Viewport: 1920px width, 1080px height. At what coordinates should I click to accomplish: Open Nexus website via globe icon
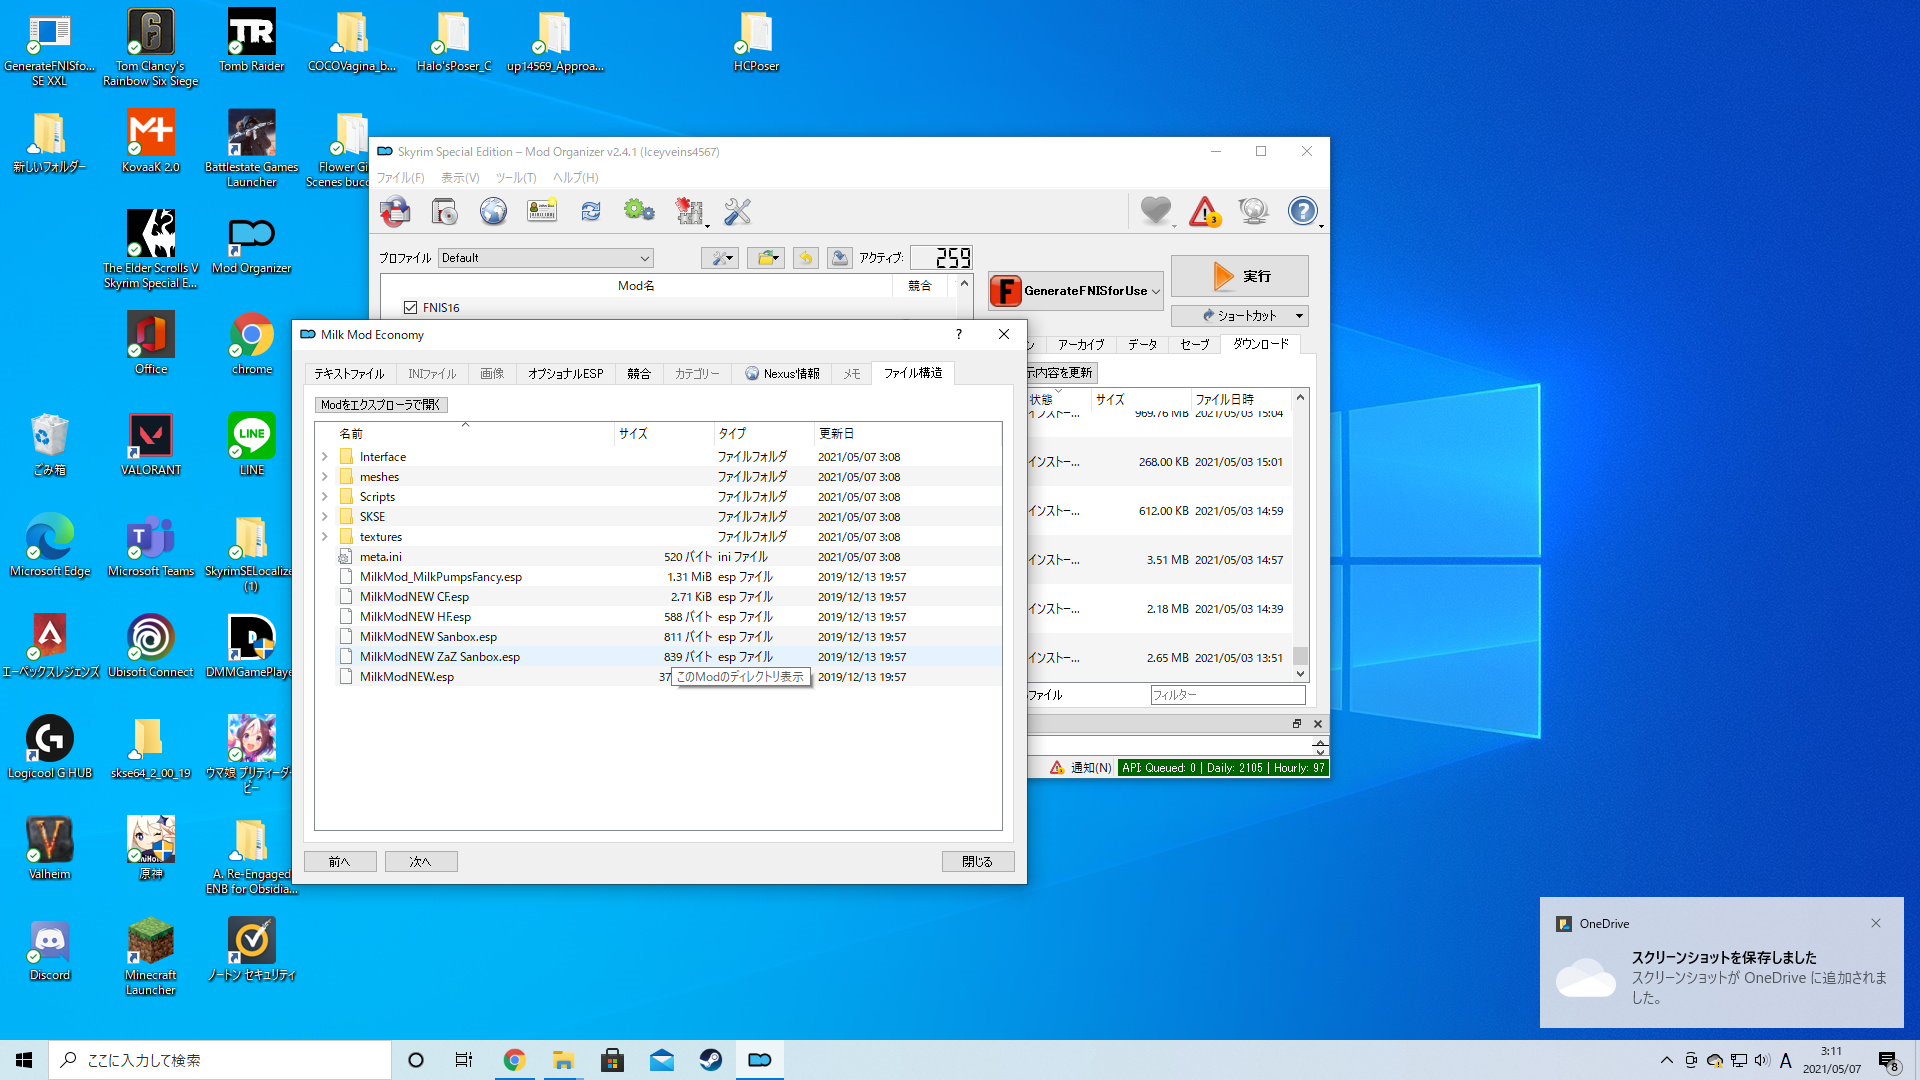point(493,211)
